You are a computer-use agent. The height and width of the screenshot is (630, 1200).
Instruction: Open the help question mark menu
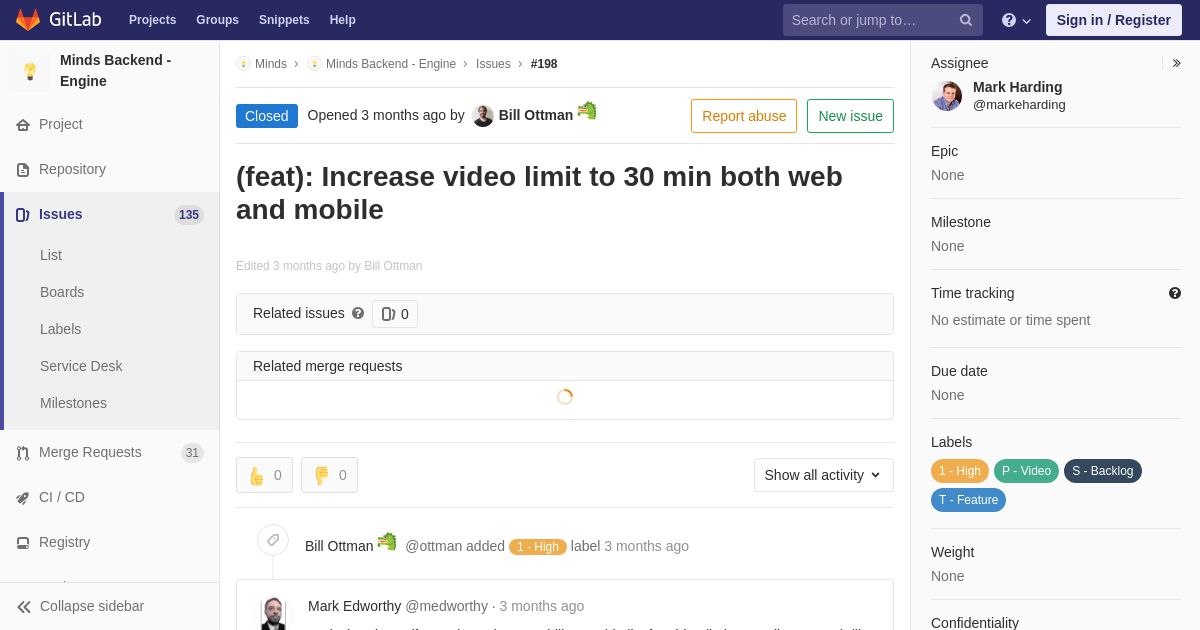coord(1016,20)
